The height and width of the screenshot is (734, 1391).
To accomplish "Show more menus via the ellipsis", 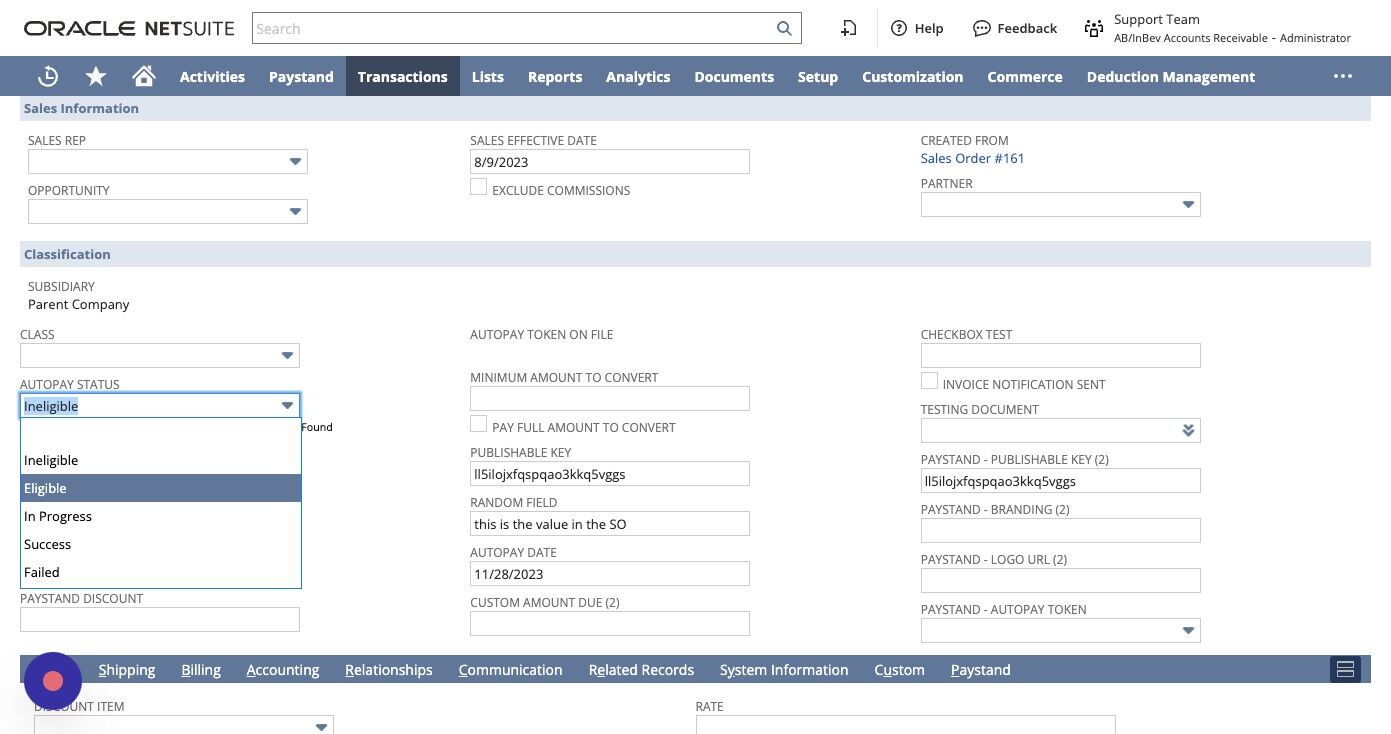I will click(x=1343, y=76).
